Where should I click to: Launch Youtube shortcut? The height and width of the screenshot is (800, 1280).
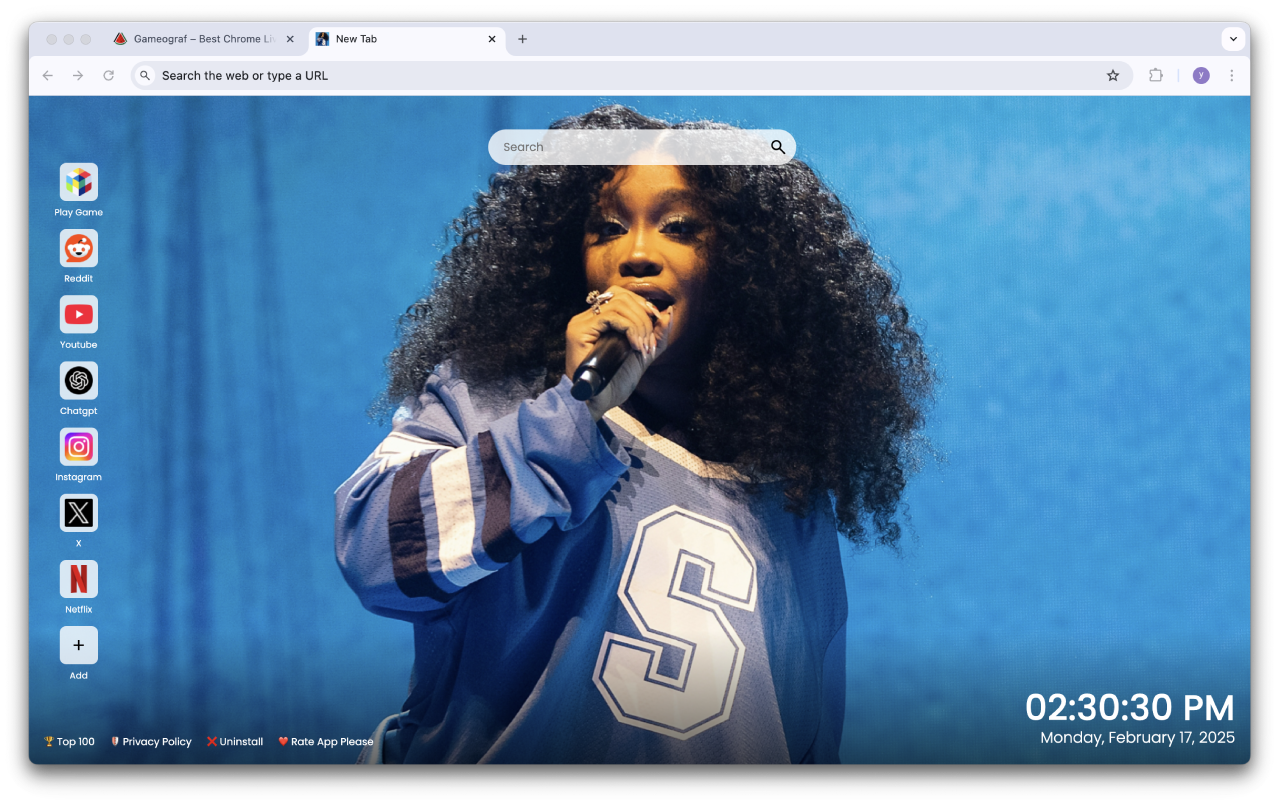click(x=78, y=314)
